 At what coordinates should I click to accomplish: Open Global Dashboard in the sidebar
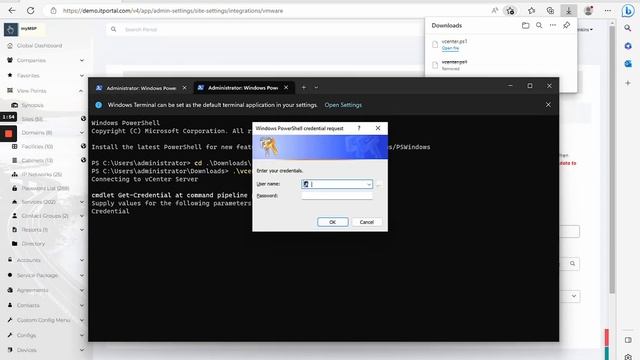tap(40, 46)
